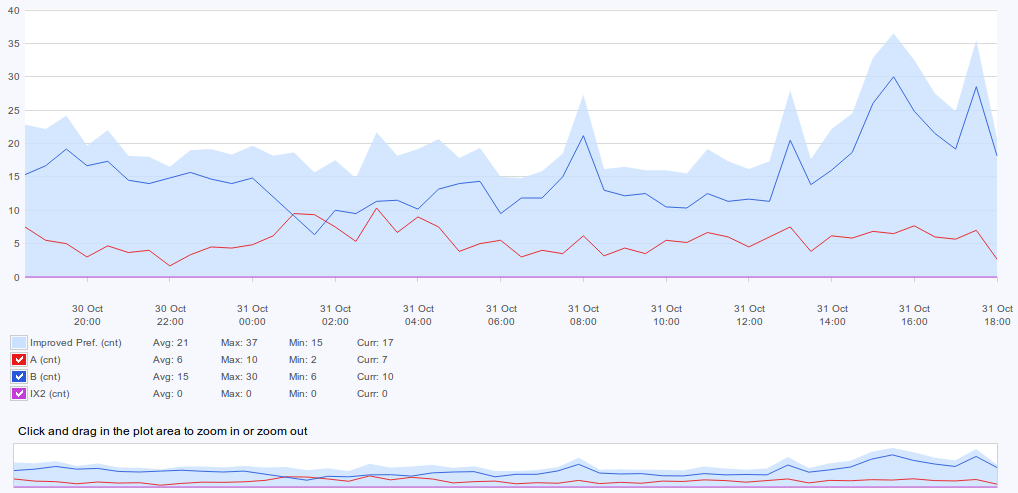
Task: Click the '31 Oct 16:00' axis label
Action: pos(914,315)
